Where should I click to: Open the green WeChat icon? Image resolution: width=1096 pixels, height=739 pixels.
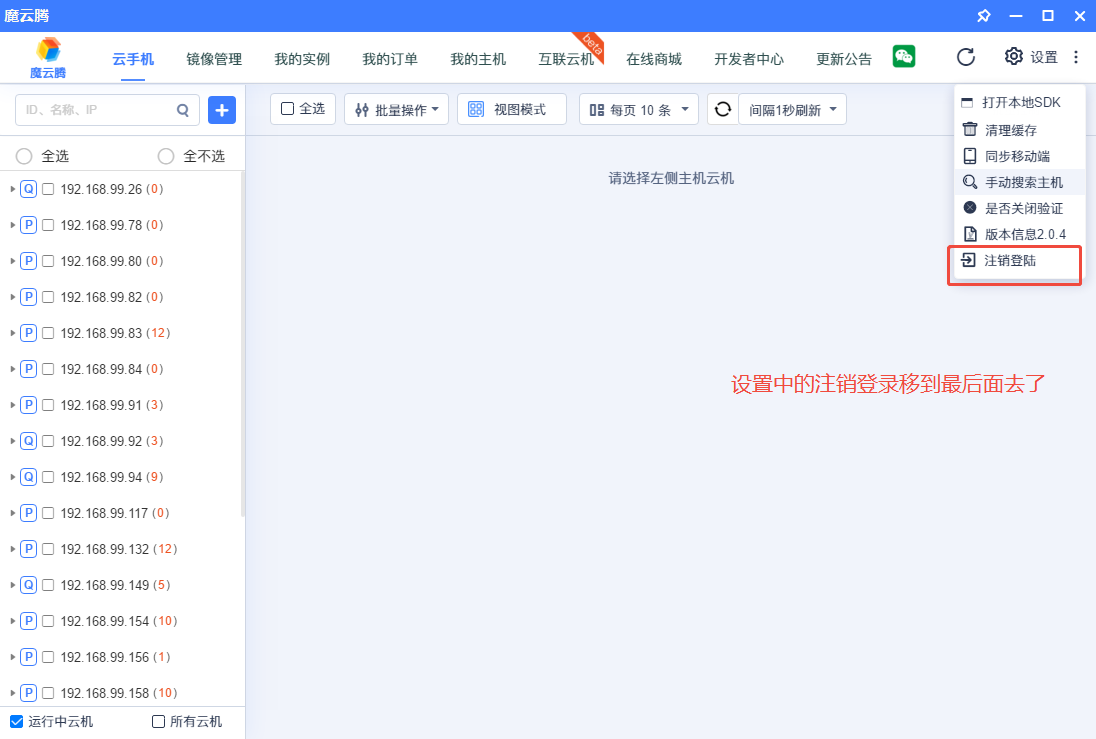pos(904,56)
